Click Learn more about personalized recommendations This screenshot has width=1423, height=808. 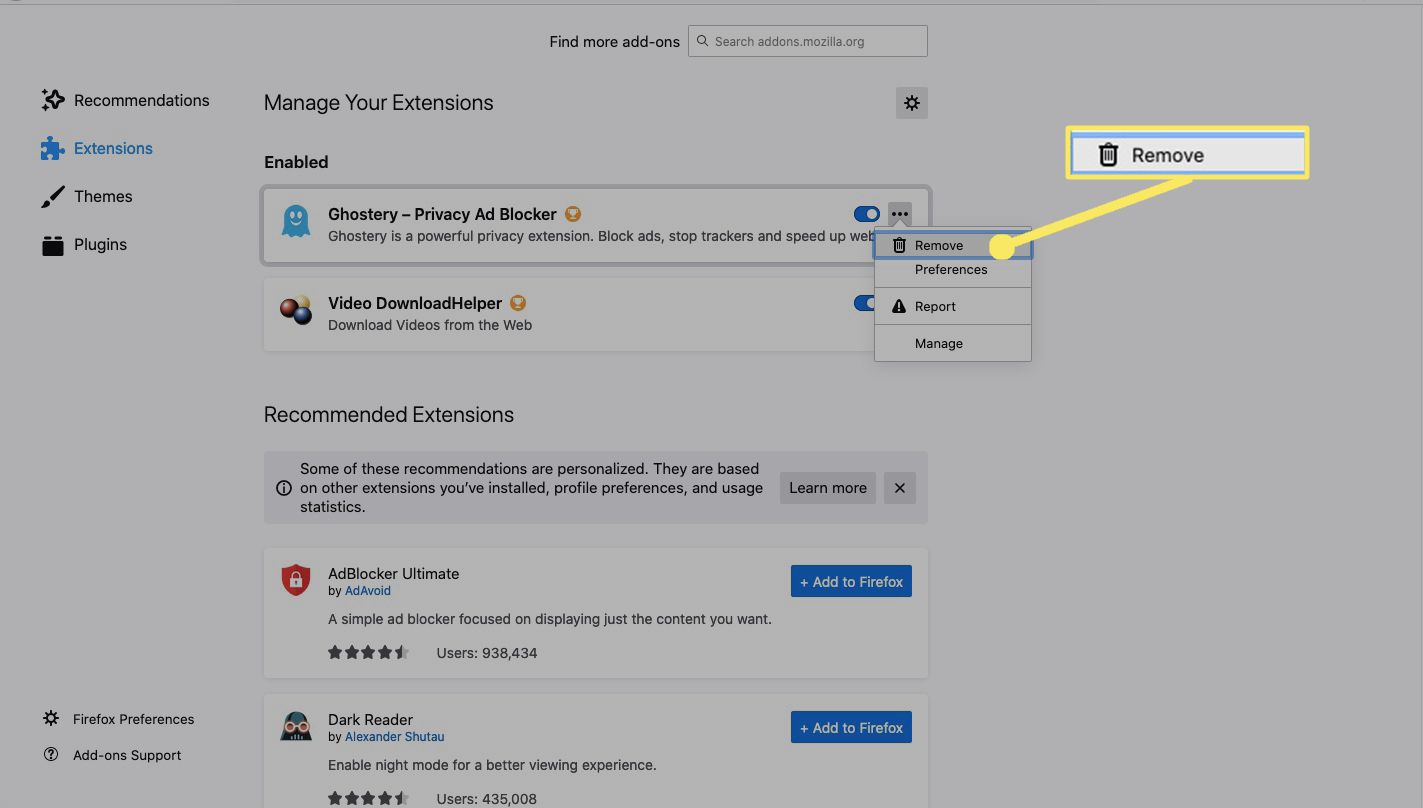tap(828, 488)
